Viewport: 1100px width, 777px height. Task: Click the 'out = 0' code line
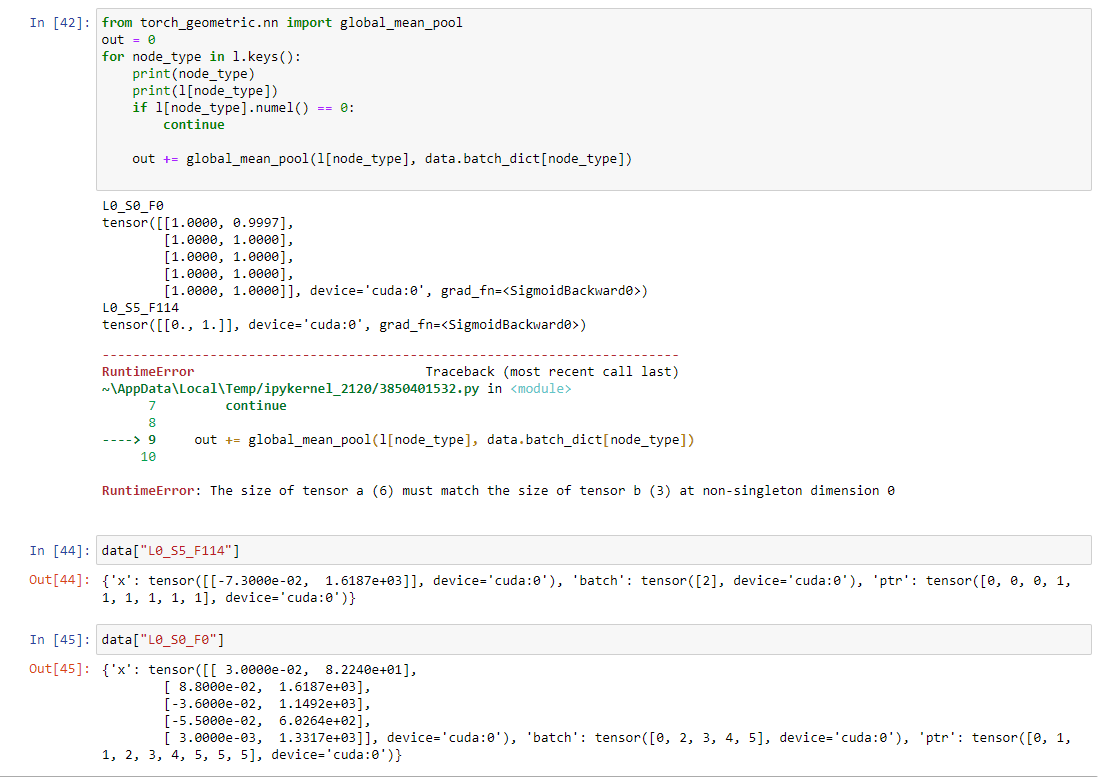tap(128, 40)
